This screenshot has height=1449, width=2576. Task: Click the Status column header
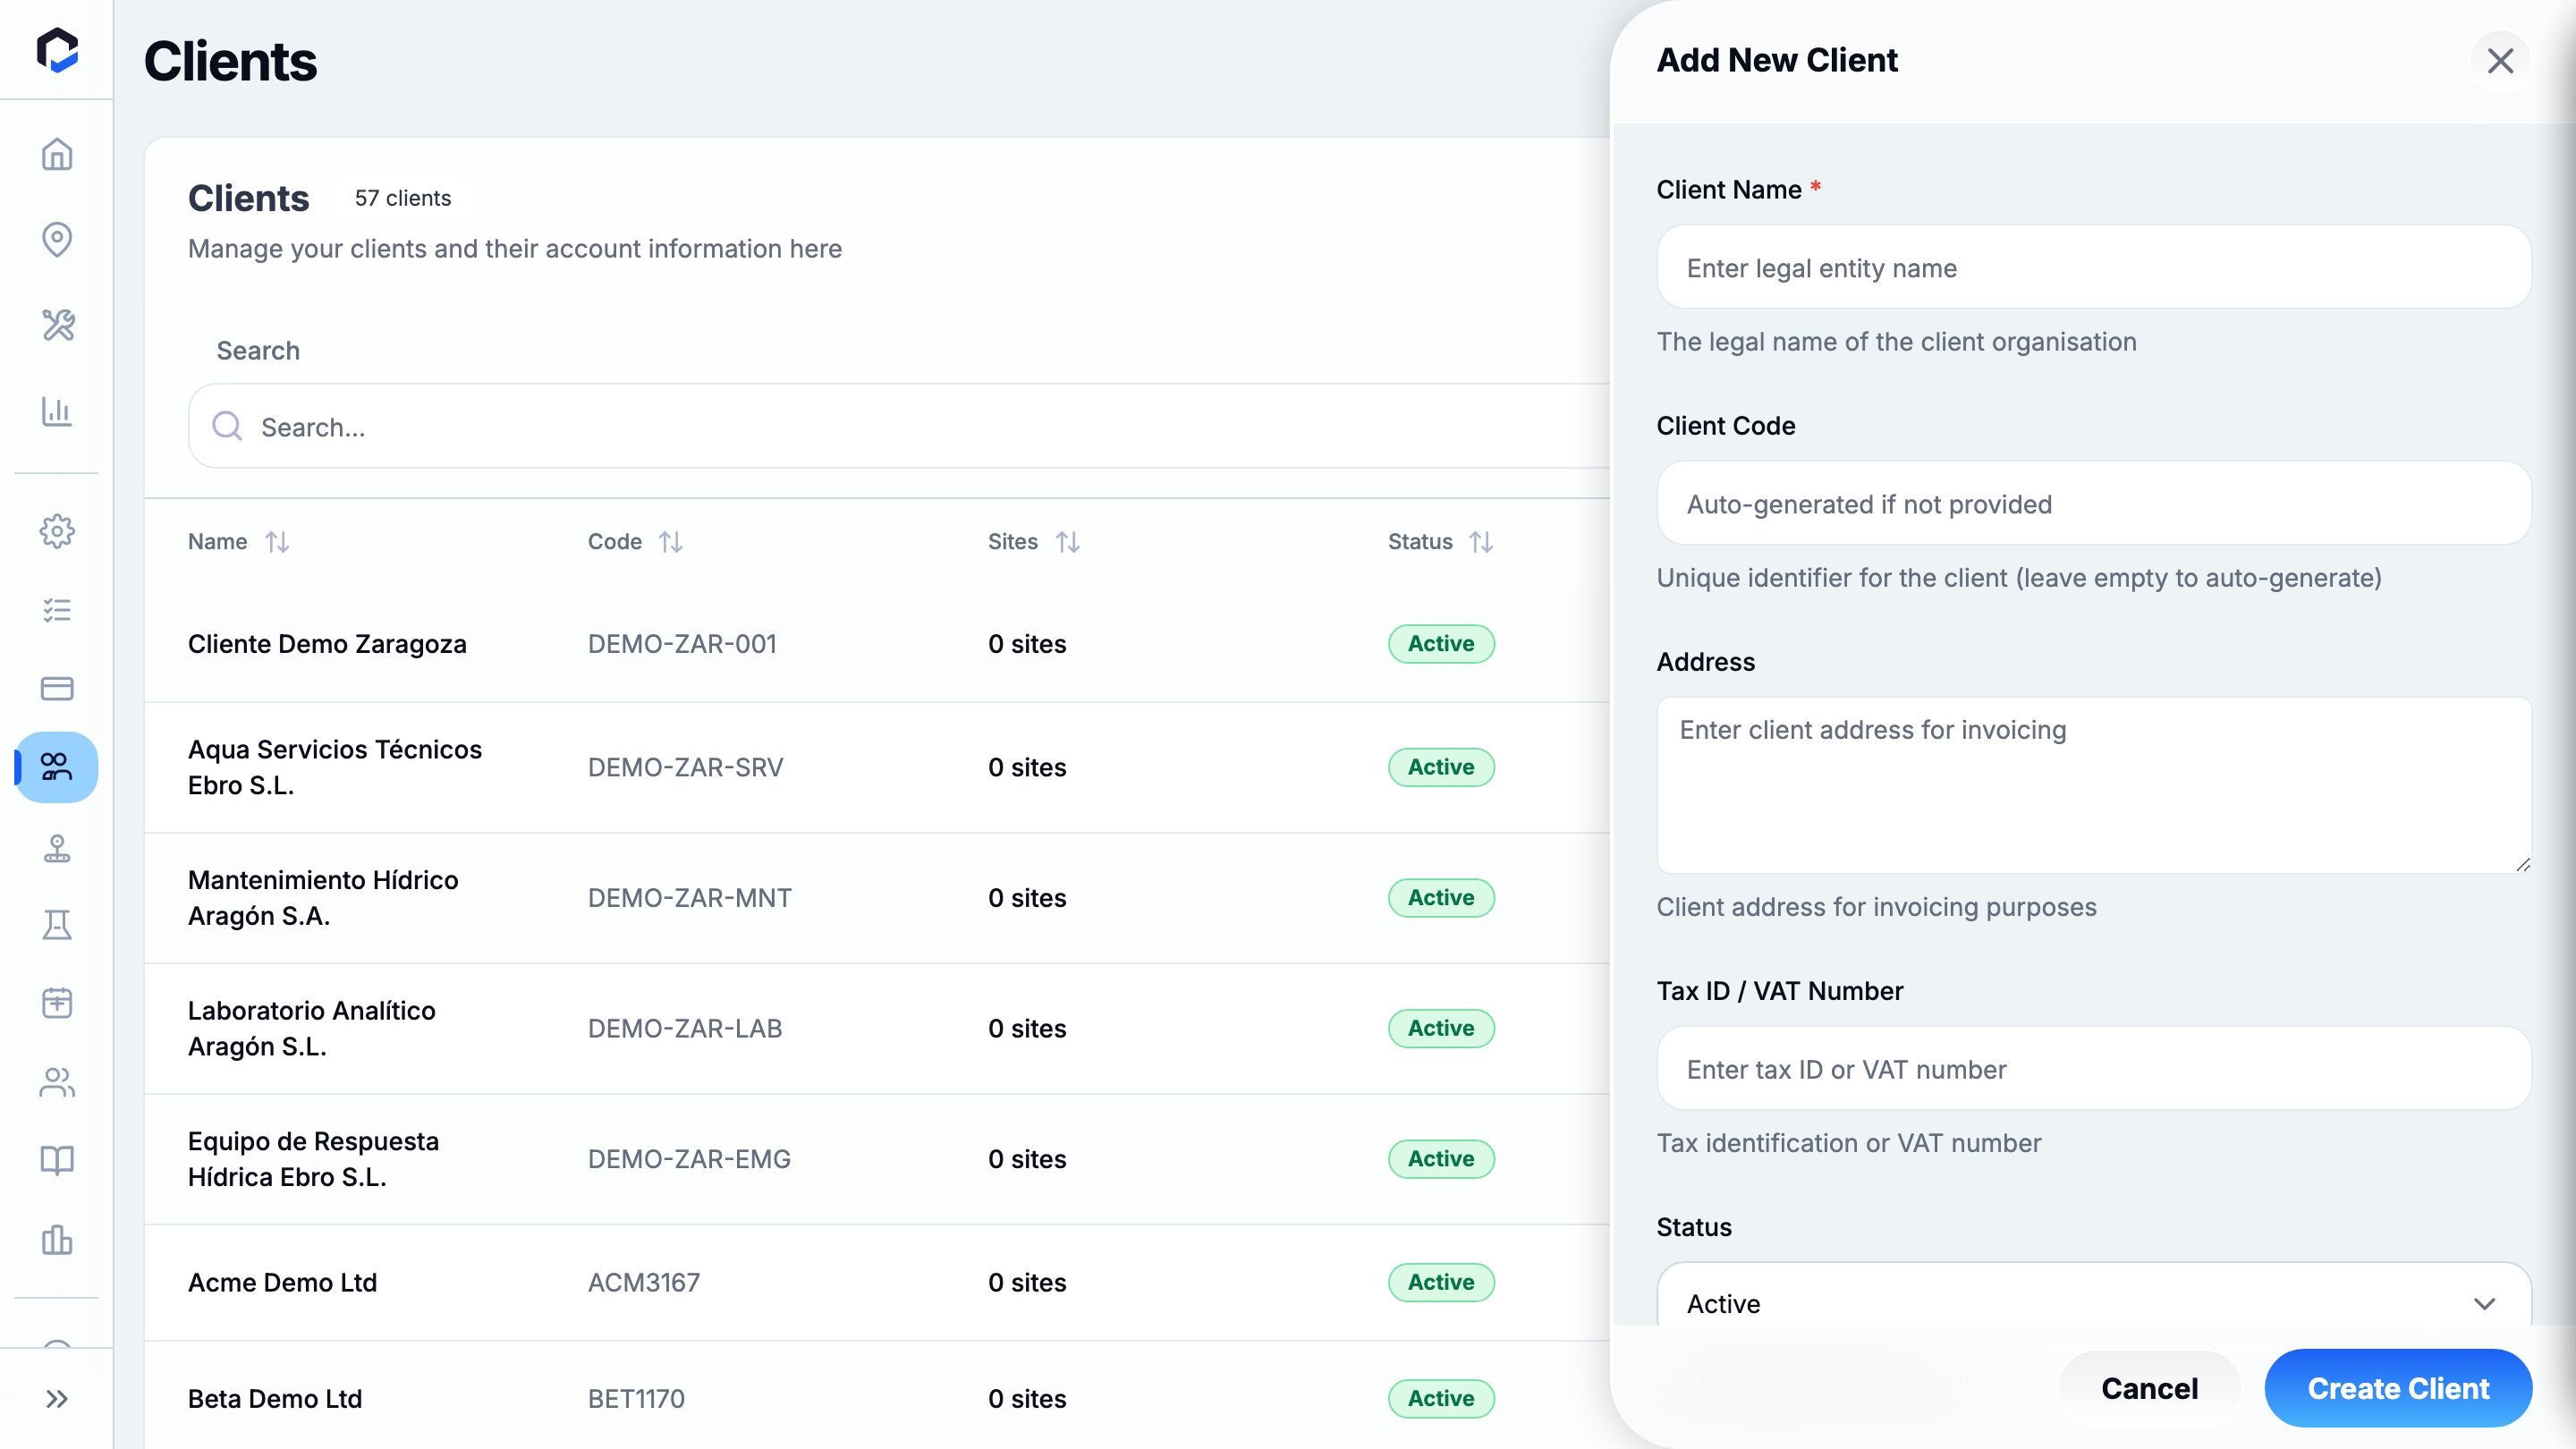pos(1419,542)
